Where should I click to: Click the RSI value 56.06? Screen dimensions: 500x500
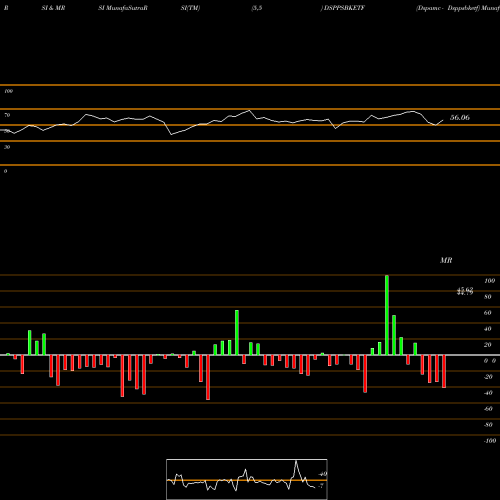point(460,117)
